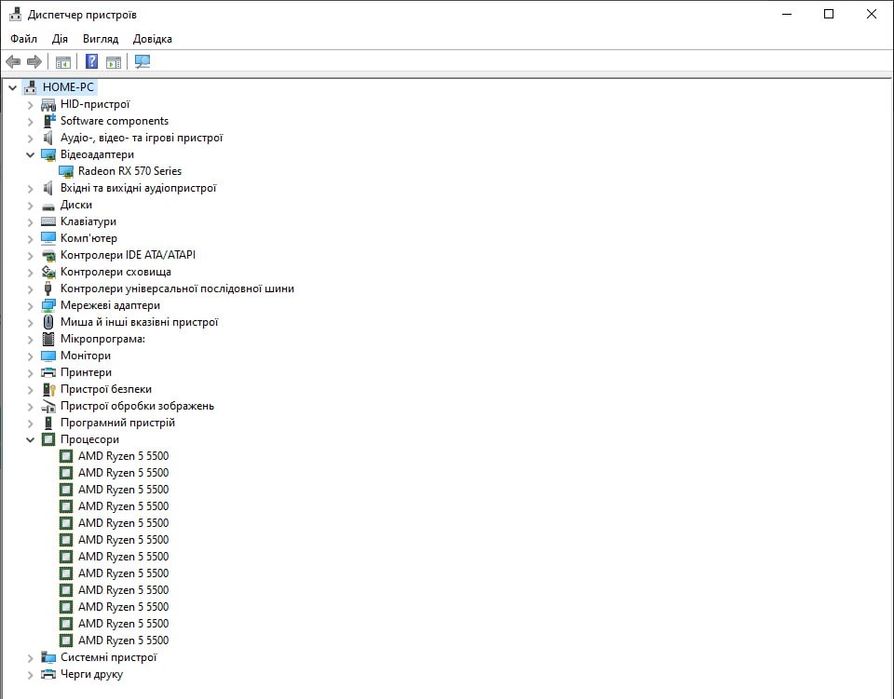The image size is (894, 699).
Task: Click the Мікропрограма firmware chip icon
Action: tap(48, 339)
